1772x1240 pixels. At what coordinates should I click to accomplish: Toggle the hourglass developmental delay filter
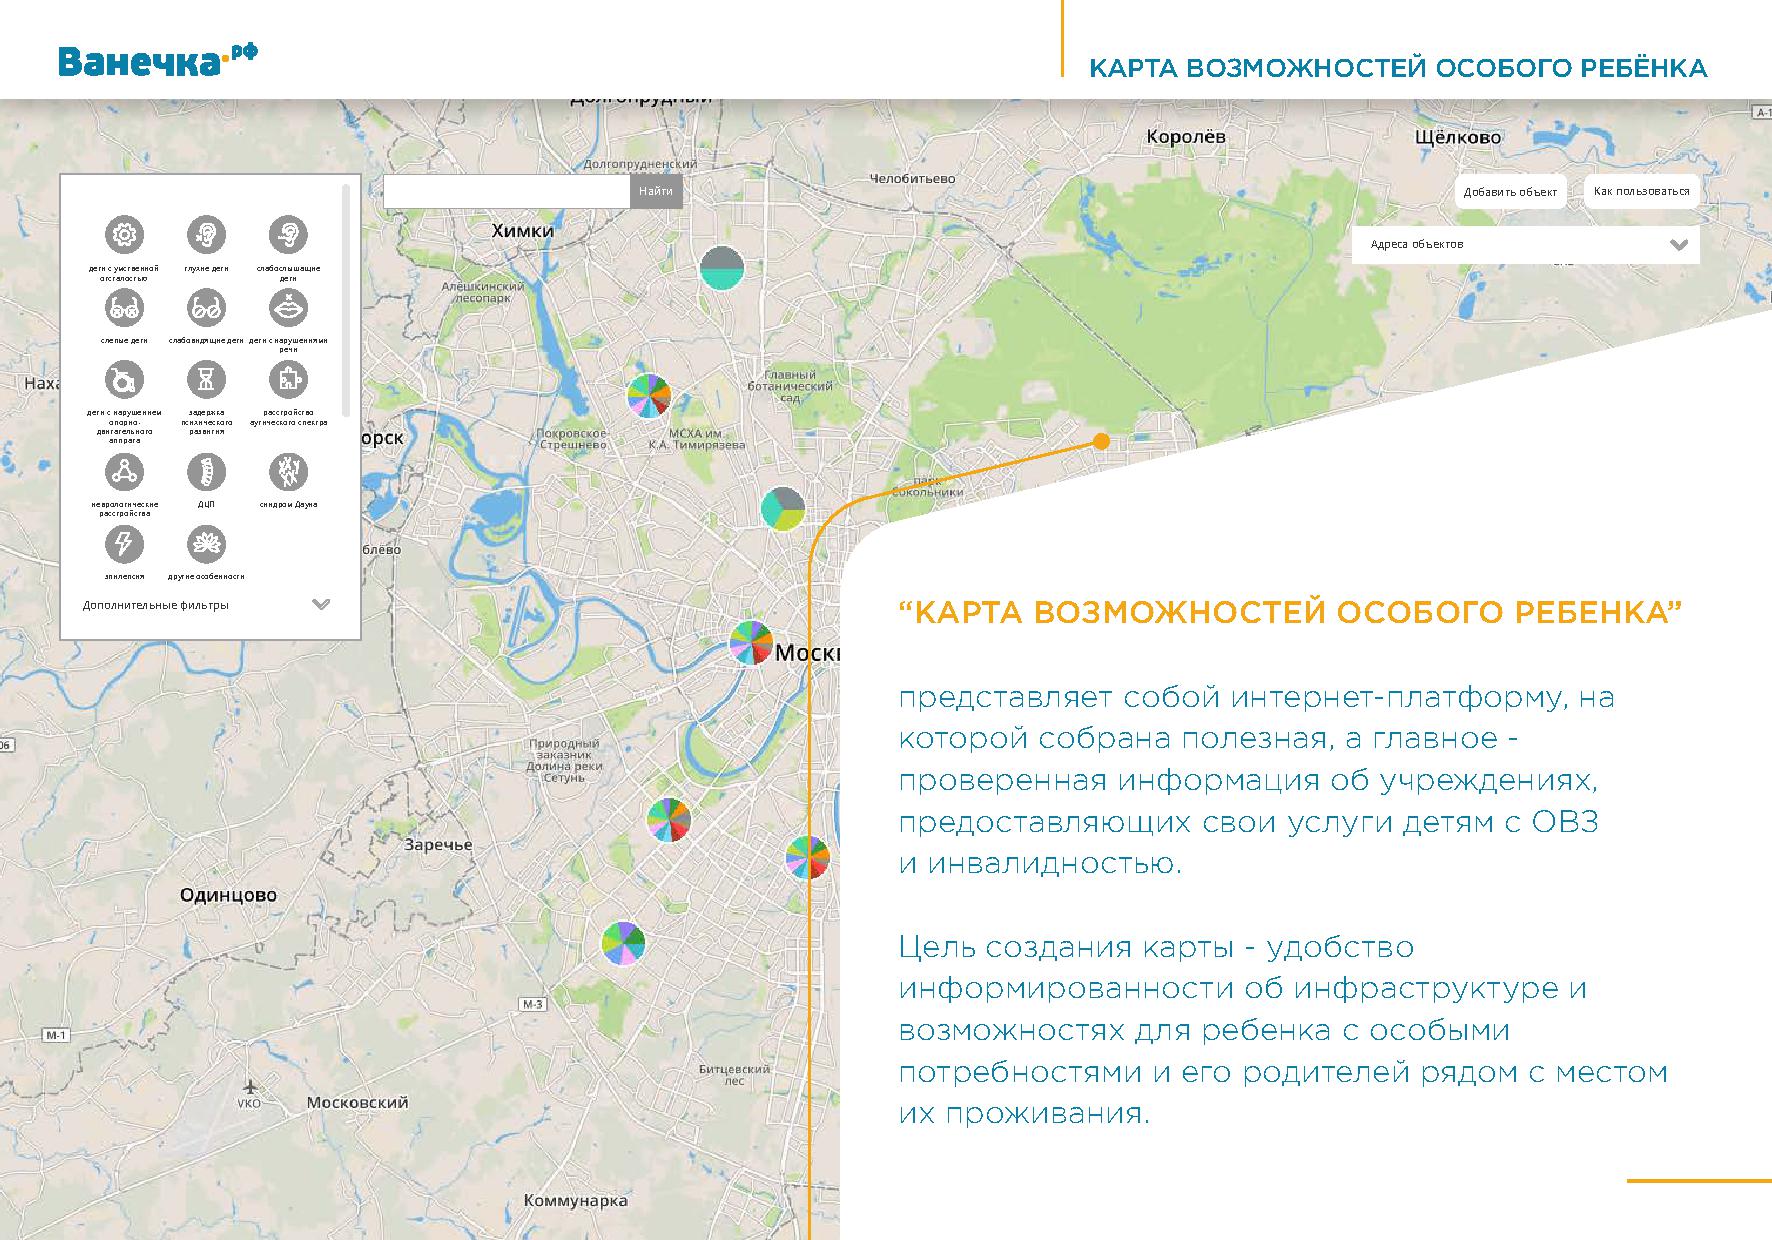point(206,380)
